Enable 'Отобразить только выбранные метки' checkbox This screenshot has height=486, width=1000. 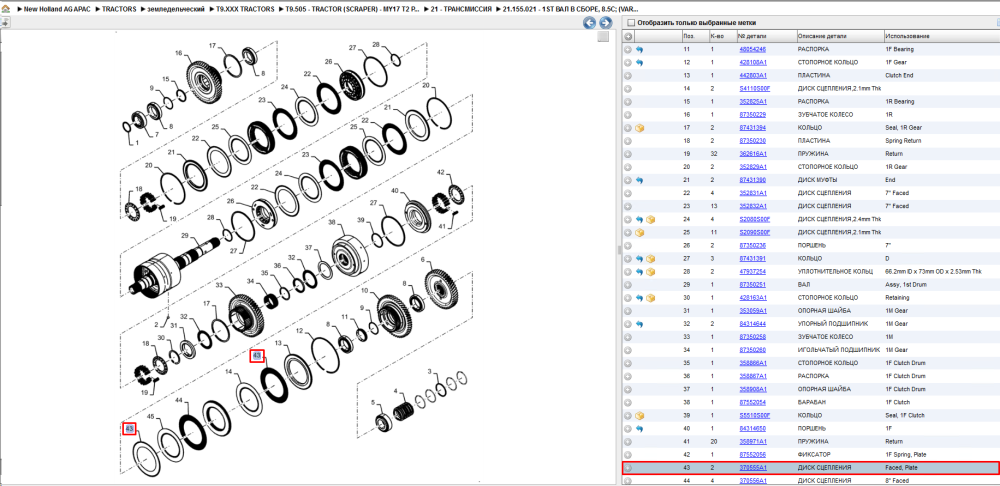(x=631, y=23)
